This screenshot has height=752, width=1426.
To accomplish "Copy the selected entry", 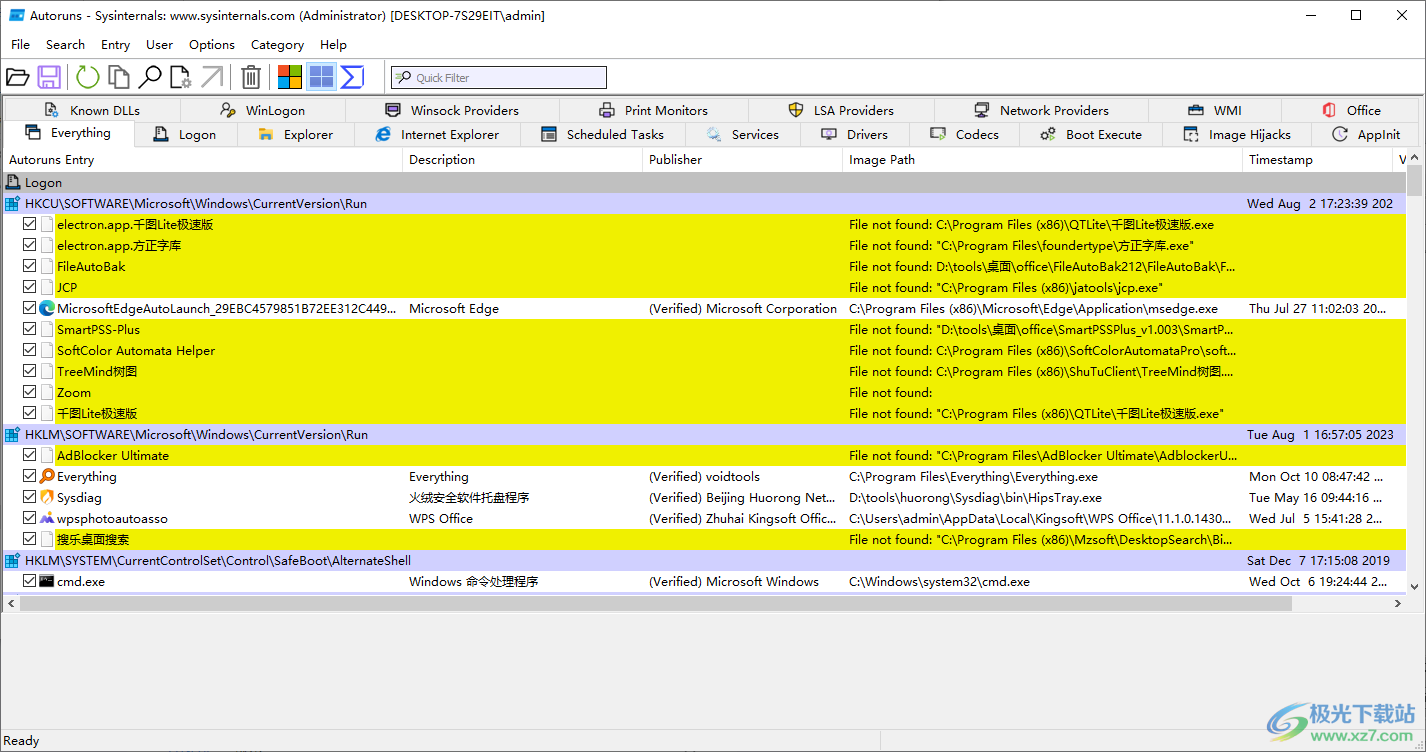I will [x=119, y=77].
